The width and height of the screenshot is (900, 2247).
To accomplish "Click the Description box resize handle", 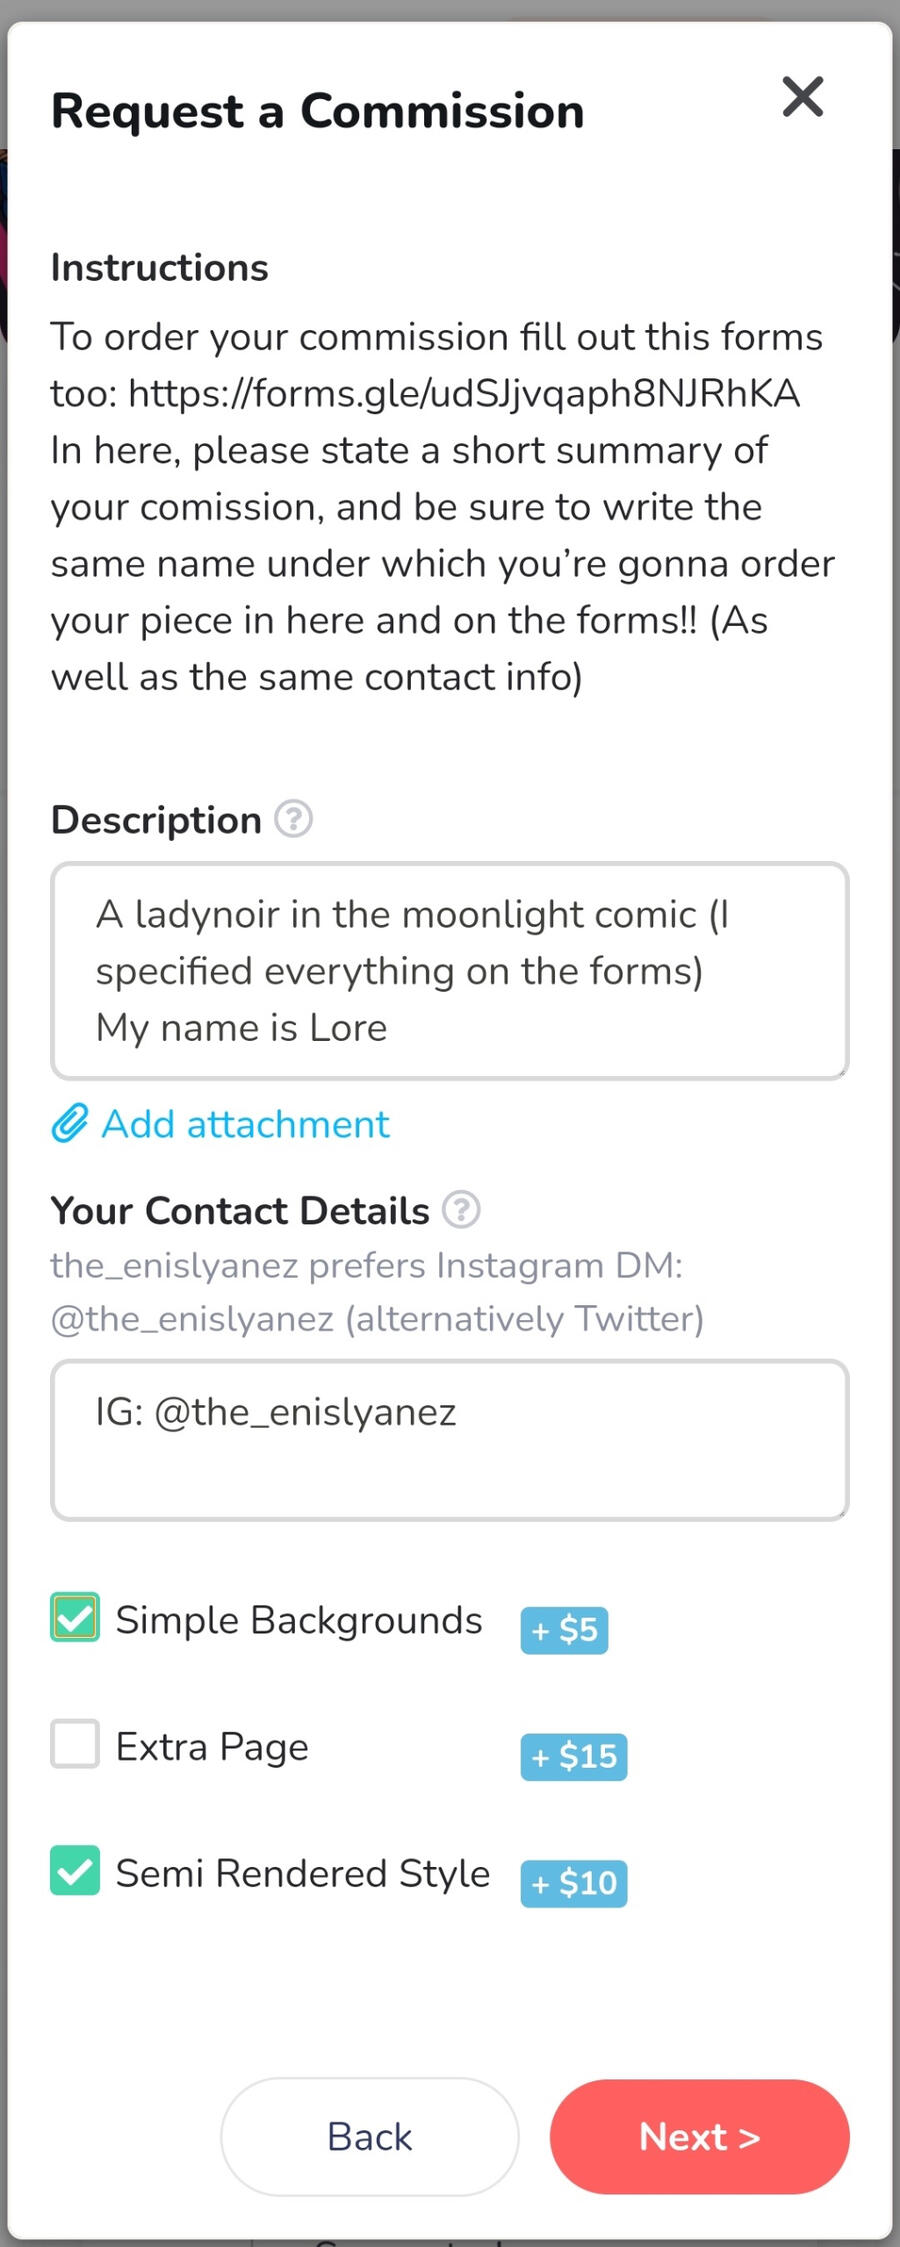I will coord(841,1072).
